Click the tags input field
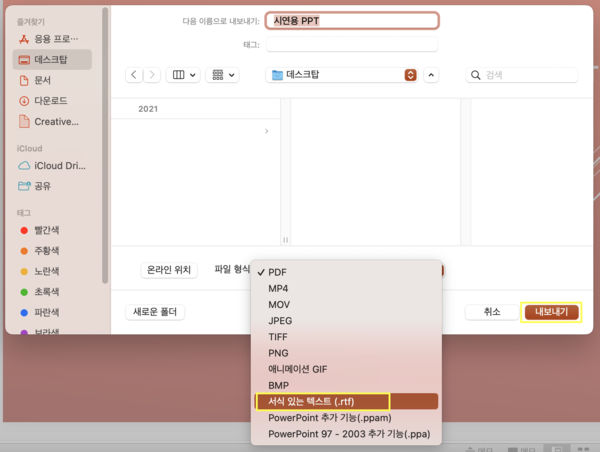600x452 pixels. (352, 44)
